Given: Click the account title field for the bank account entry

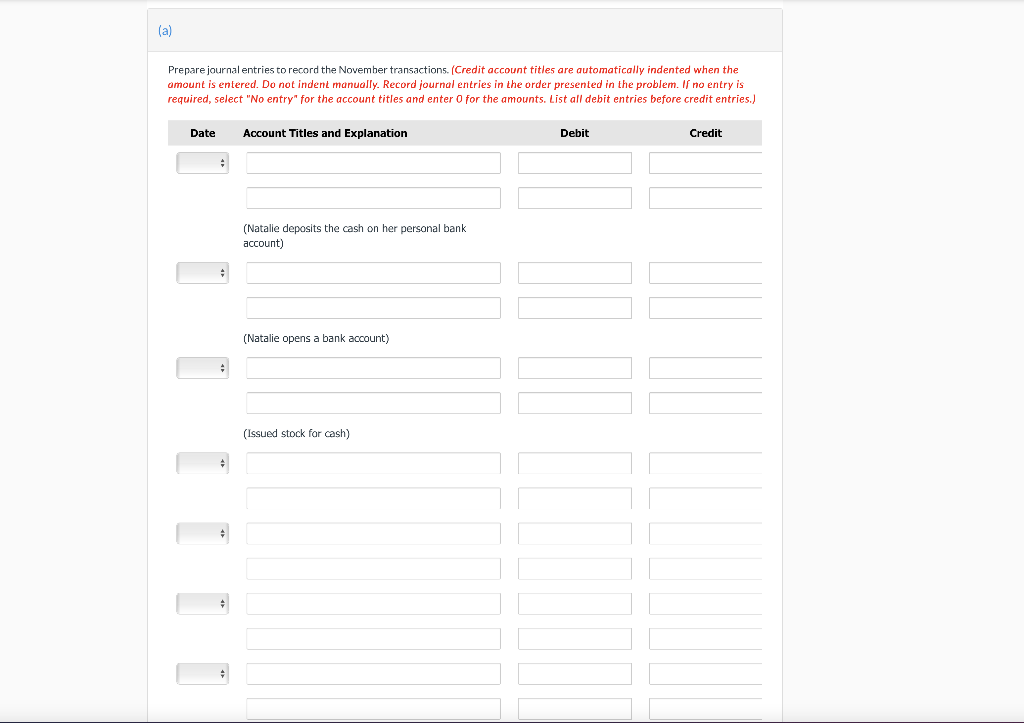Looking at the screenshot, I should [373, 272].
